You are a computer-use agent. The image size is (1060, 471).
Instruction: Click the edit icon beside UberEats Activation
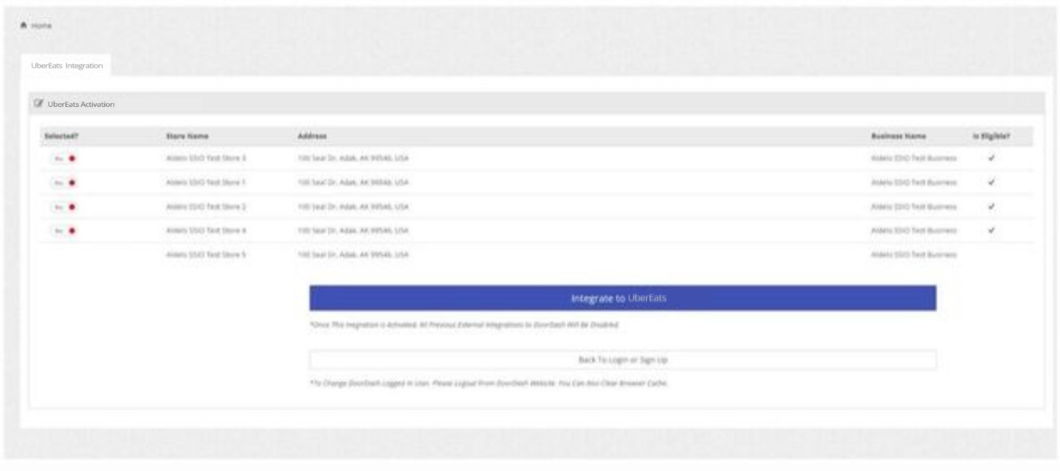pos(38,105)
